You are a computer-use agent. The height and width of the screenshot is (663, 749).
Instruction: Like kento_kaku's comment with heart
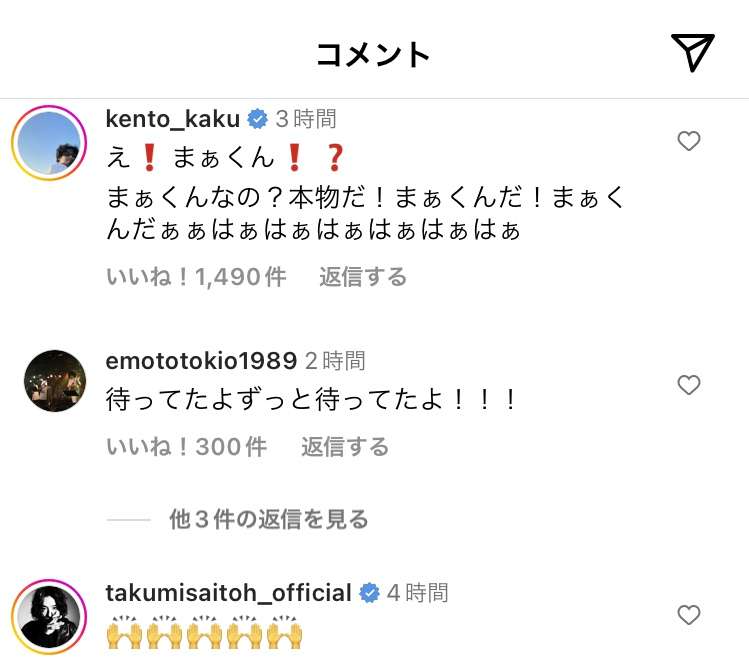pos(689,142)
